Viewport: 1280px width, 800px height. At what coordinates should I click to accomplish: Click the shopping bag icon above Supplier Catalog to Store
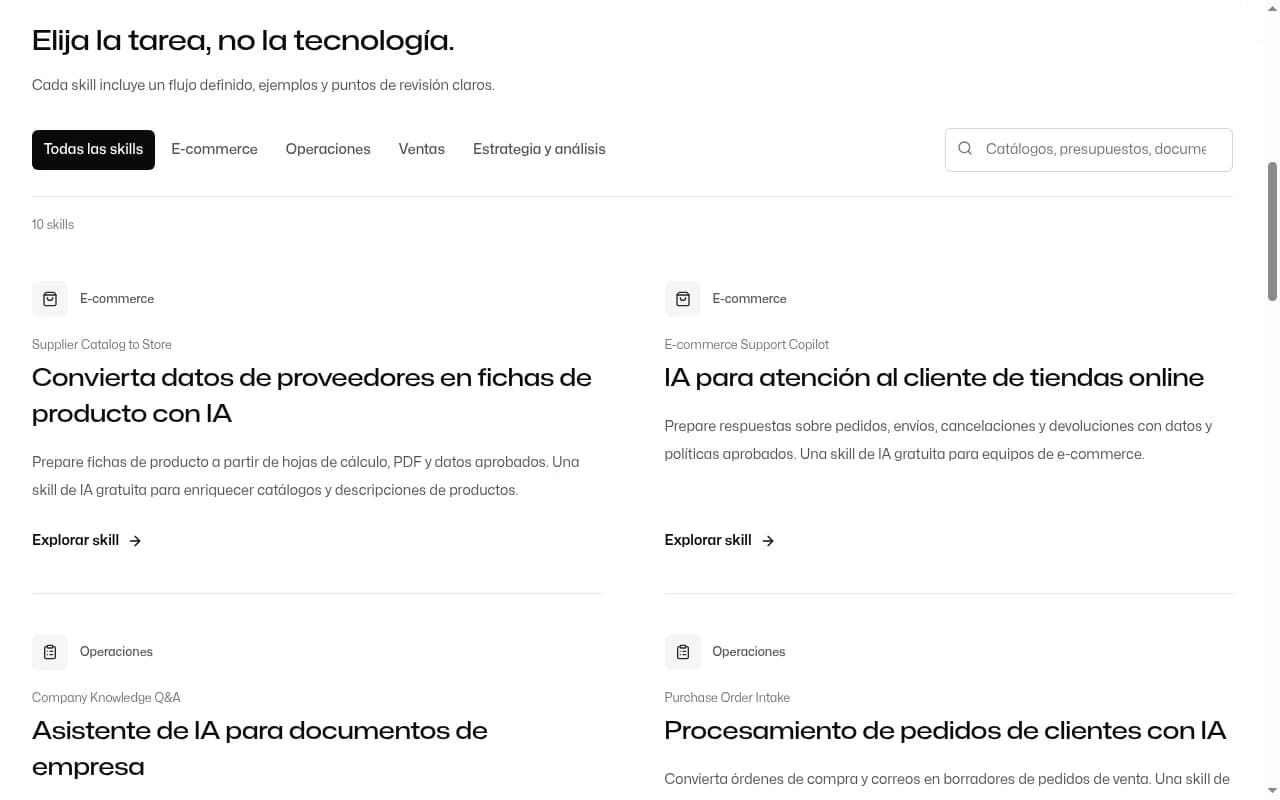pos(50,299)
